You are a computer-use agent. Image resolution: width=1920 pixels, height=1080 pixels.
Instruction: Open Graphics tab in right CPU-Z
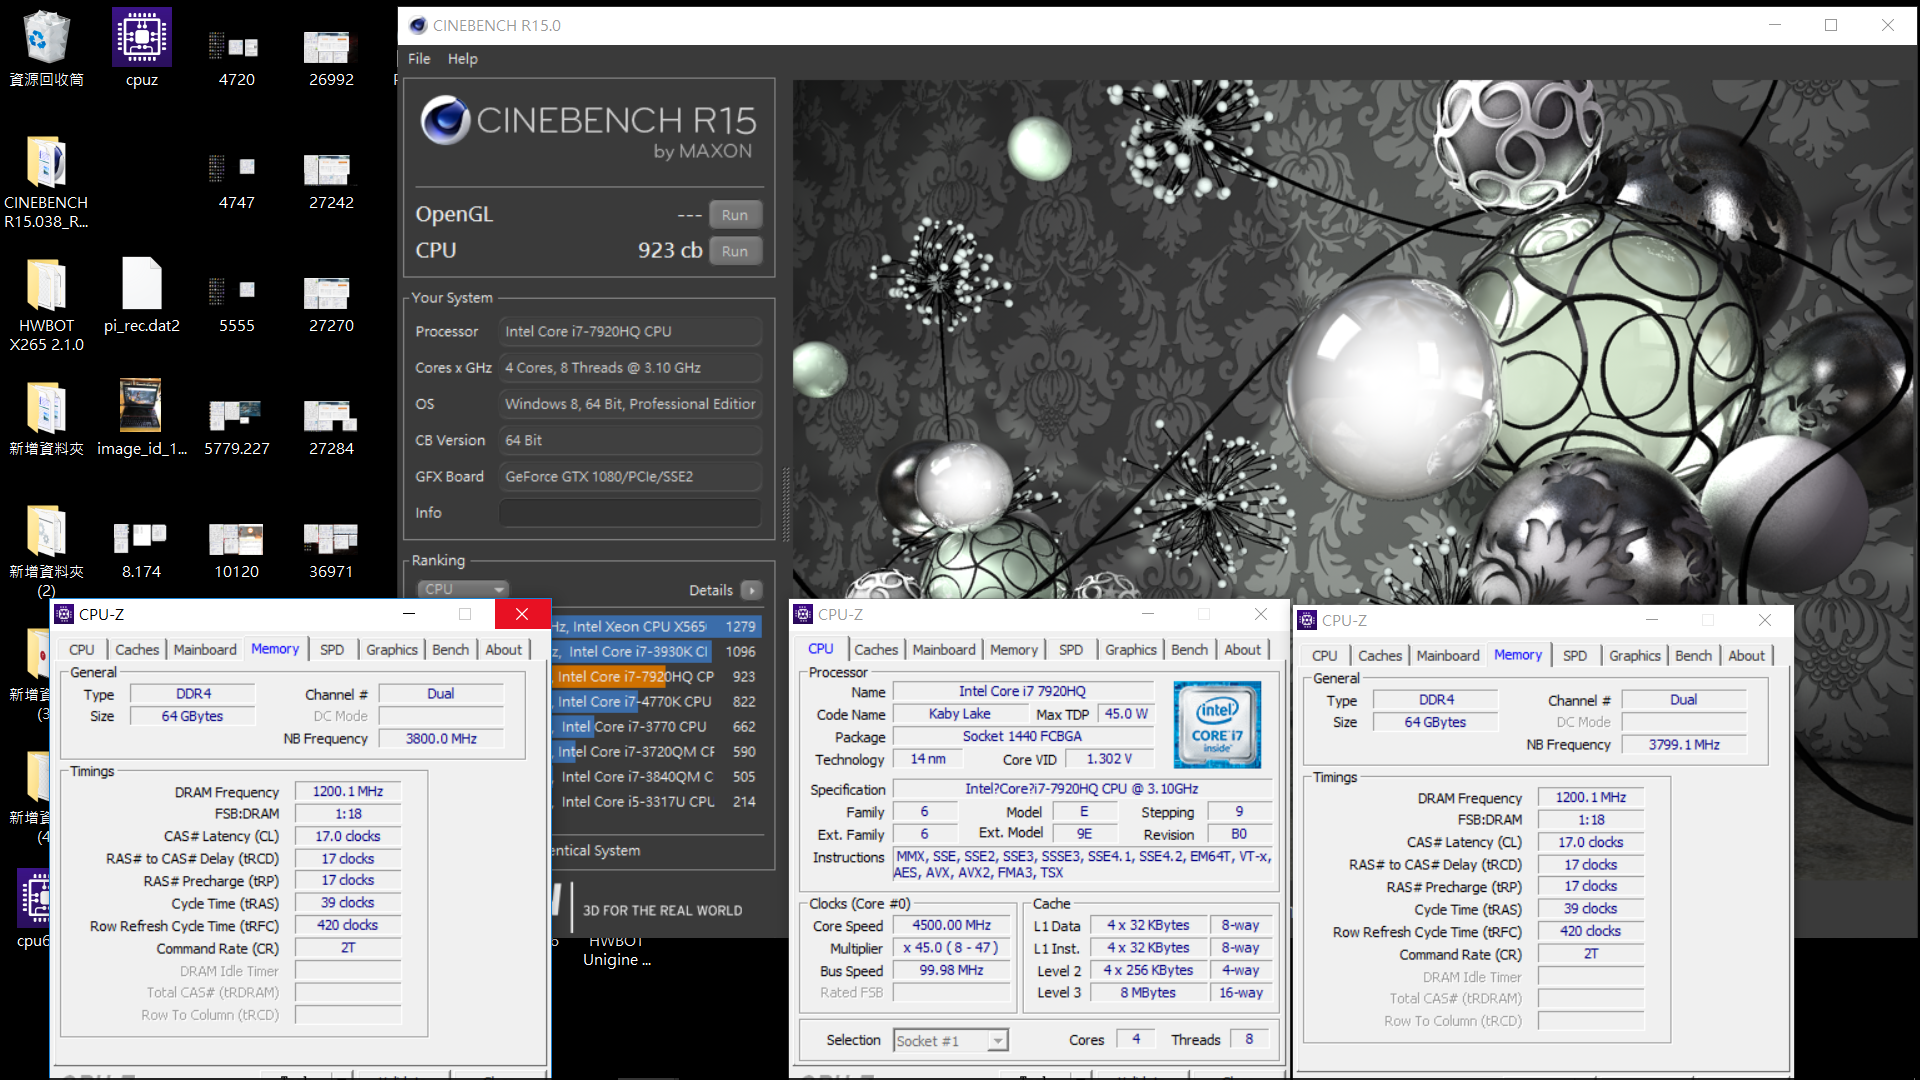(1634, 655)
